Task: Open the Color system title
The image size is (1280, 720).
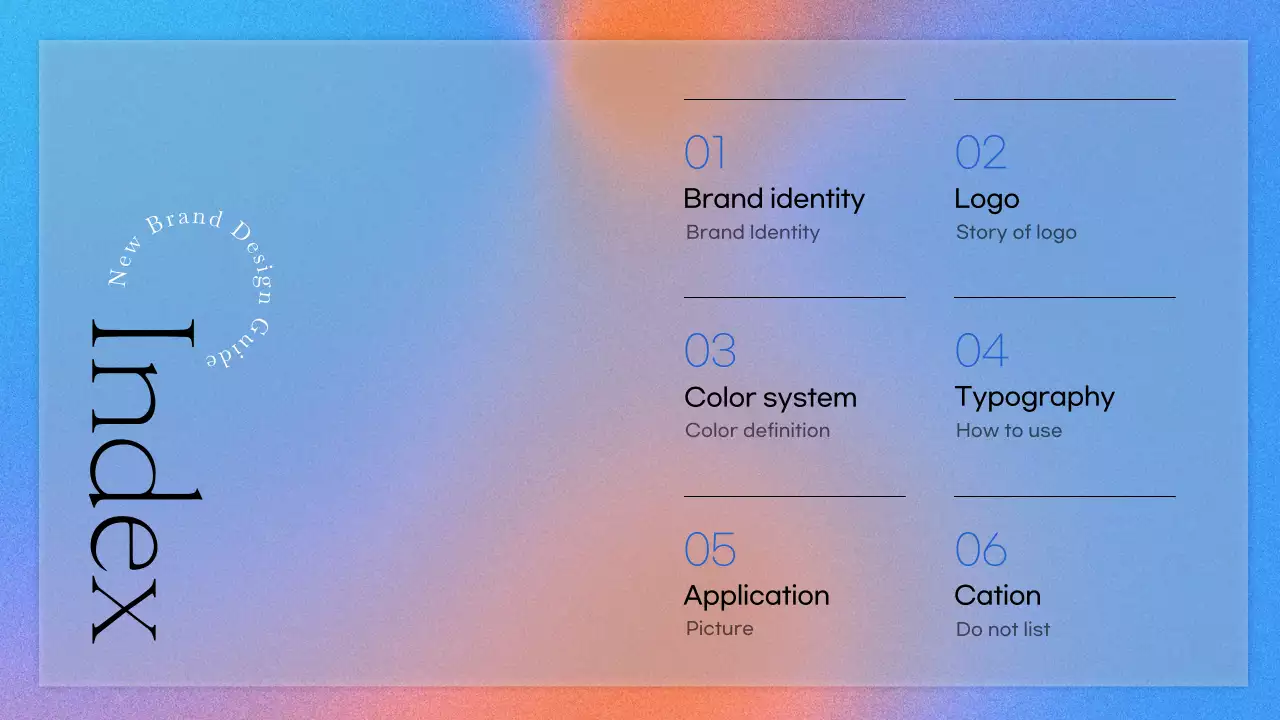Action: pos(770,397)
